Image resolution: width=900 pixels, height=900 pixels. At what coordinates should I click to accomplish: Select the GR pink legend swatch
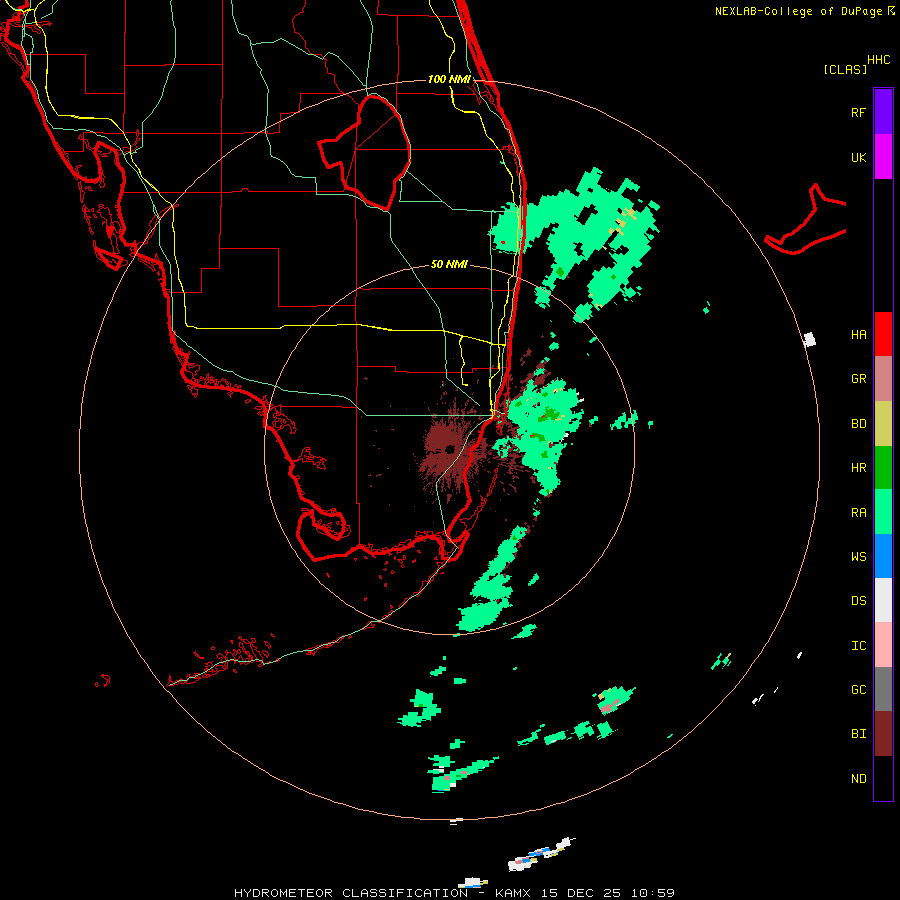(883, 379)
